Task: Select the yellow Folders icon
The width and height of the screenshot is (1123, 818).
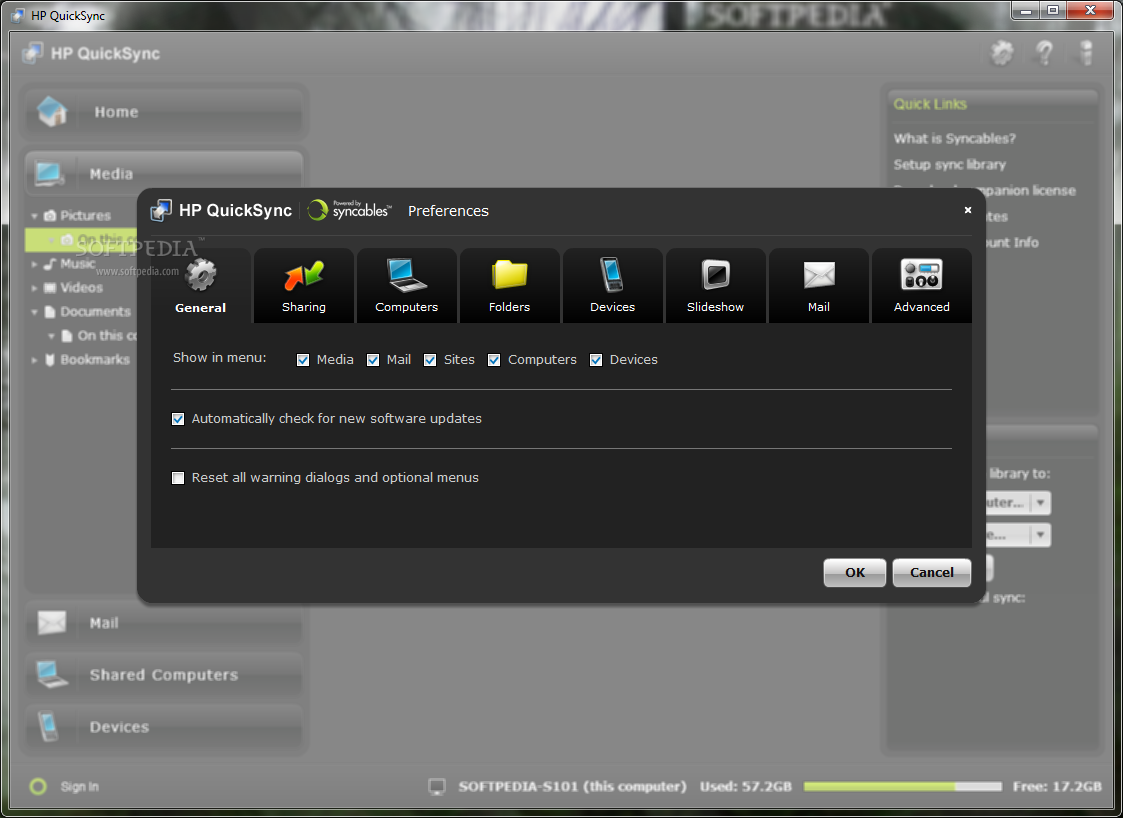Action: coord(509,275)
